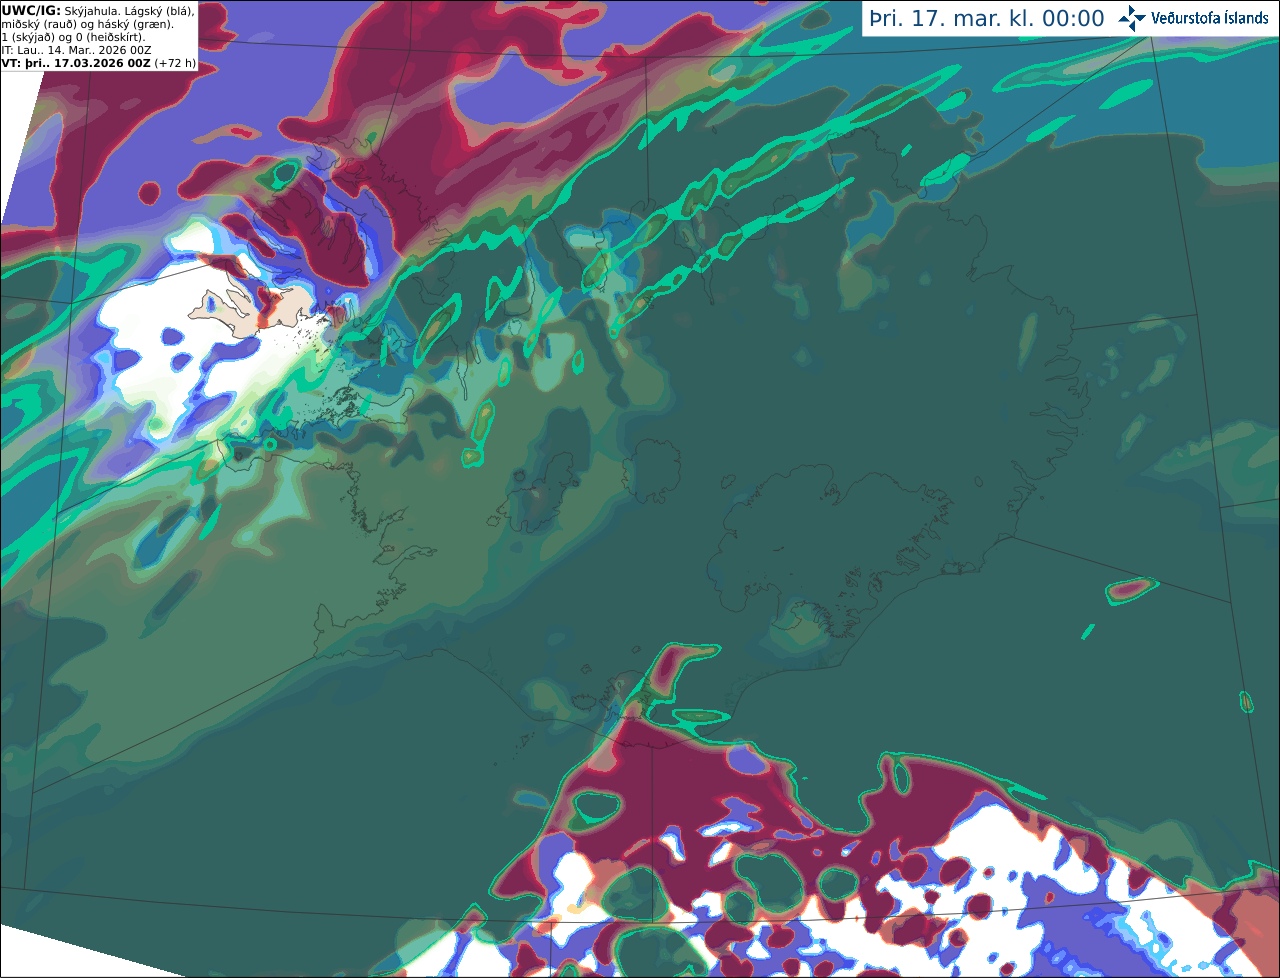Click the 'Þri. 17. mar. kl. 00:00' timestamp
The height and width of the screenshot is (978, 1280).
tap(987, 19)
